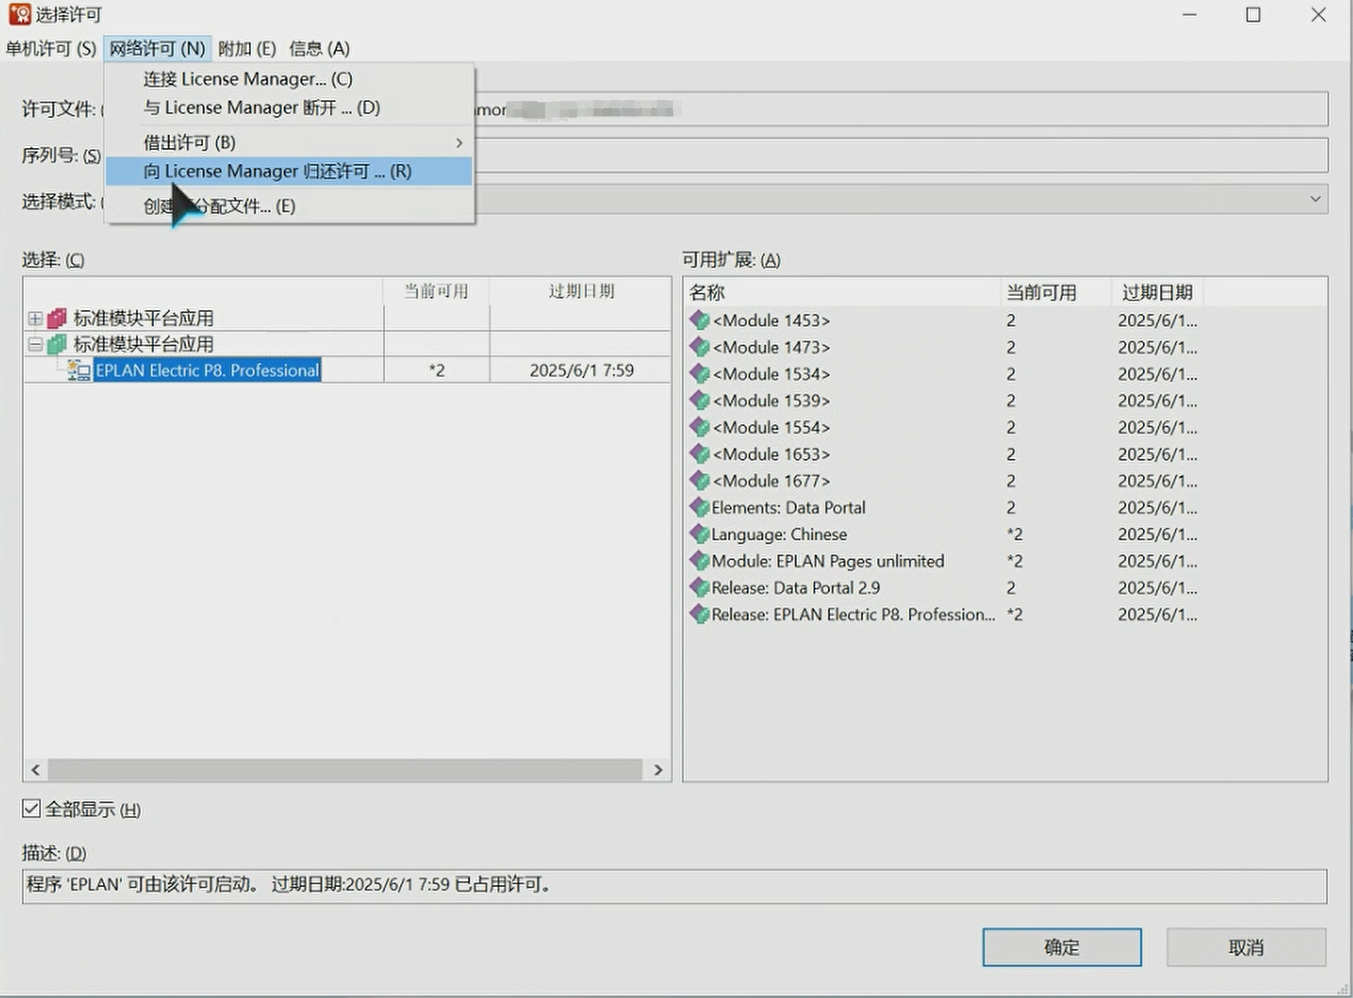The image size is (1353, 998).
Task: Click the 当前可用 header in extensions list
Action: (x=1056, y=292)
